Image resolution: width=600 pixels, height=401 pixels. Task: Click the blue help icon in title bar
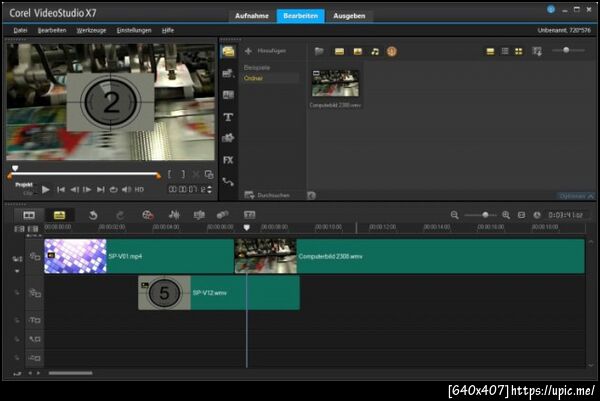click(551, 10)
